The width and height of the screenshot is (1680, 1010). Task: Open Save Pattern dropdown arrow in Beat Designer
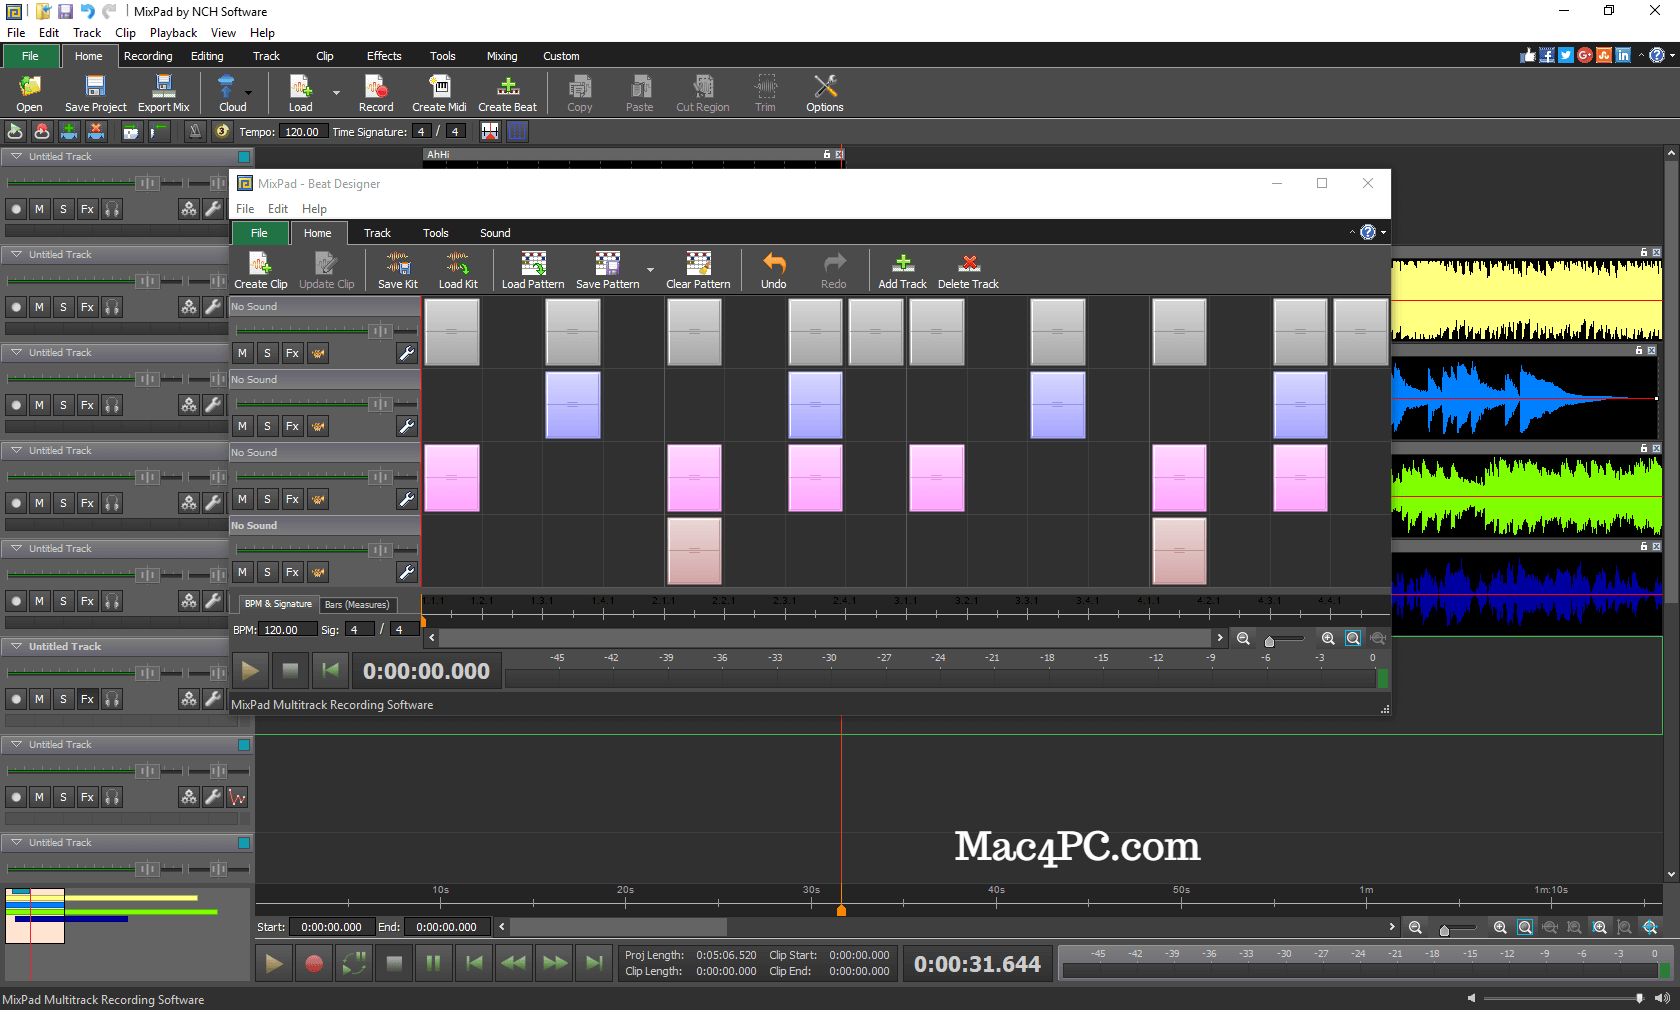(650, 270)
